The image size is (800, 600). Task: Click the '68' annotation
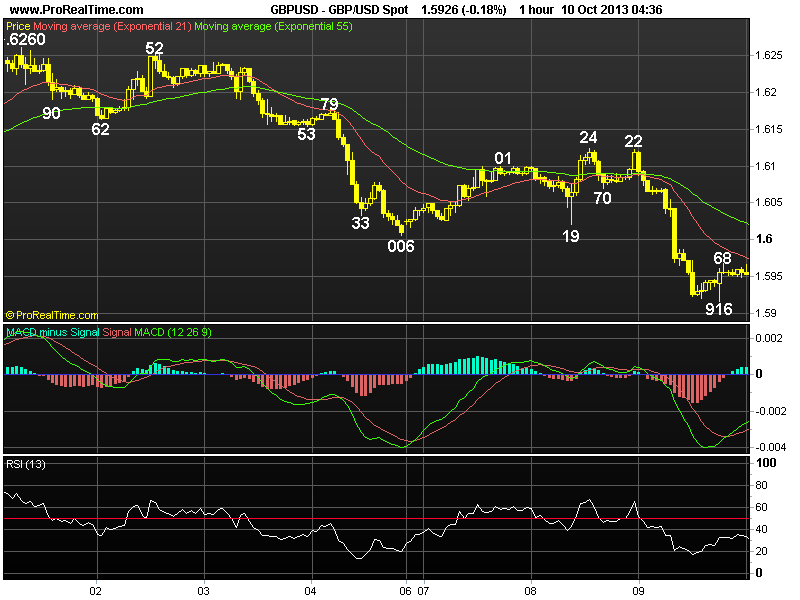tap(722, 258)
